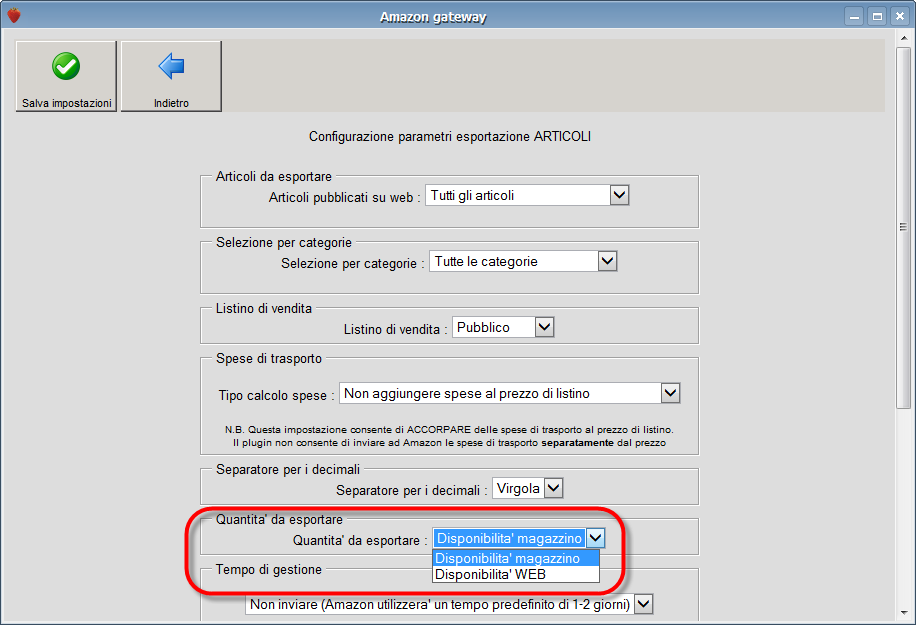This screenshot has width=916, height=625.
Task: Click the Pubblico listino value
Action: 494,327
